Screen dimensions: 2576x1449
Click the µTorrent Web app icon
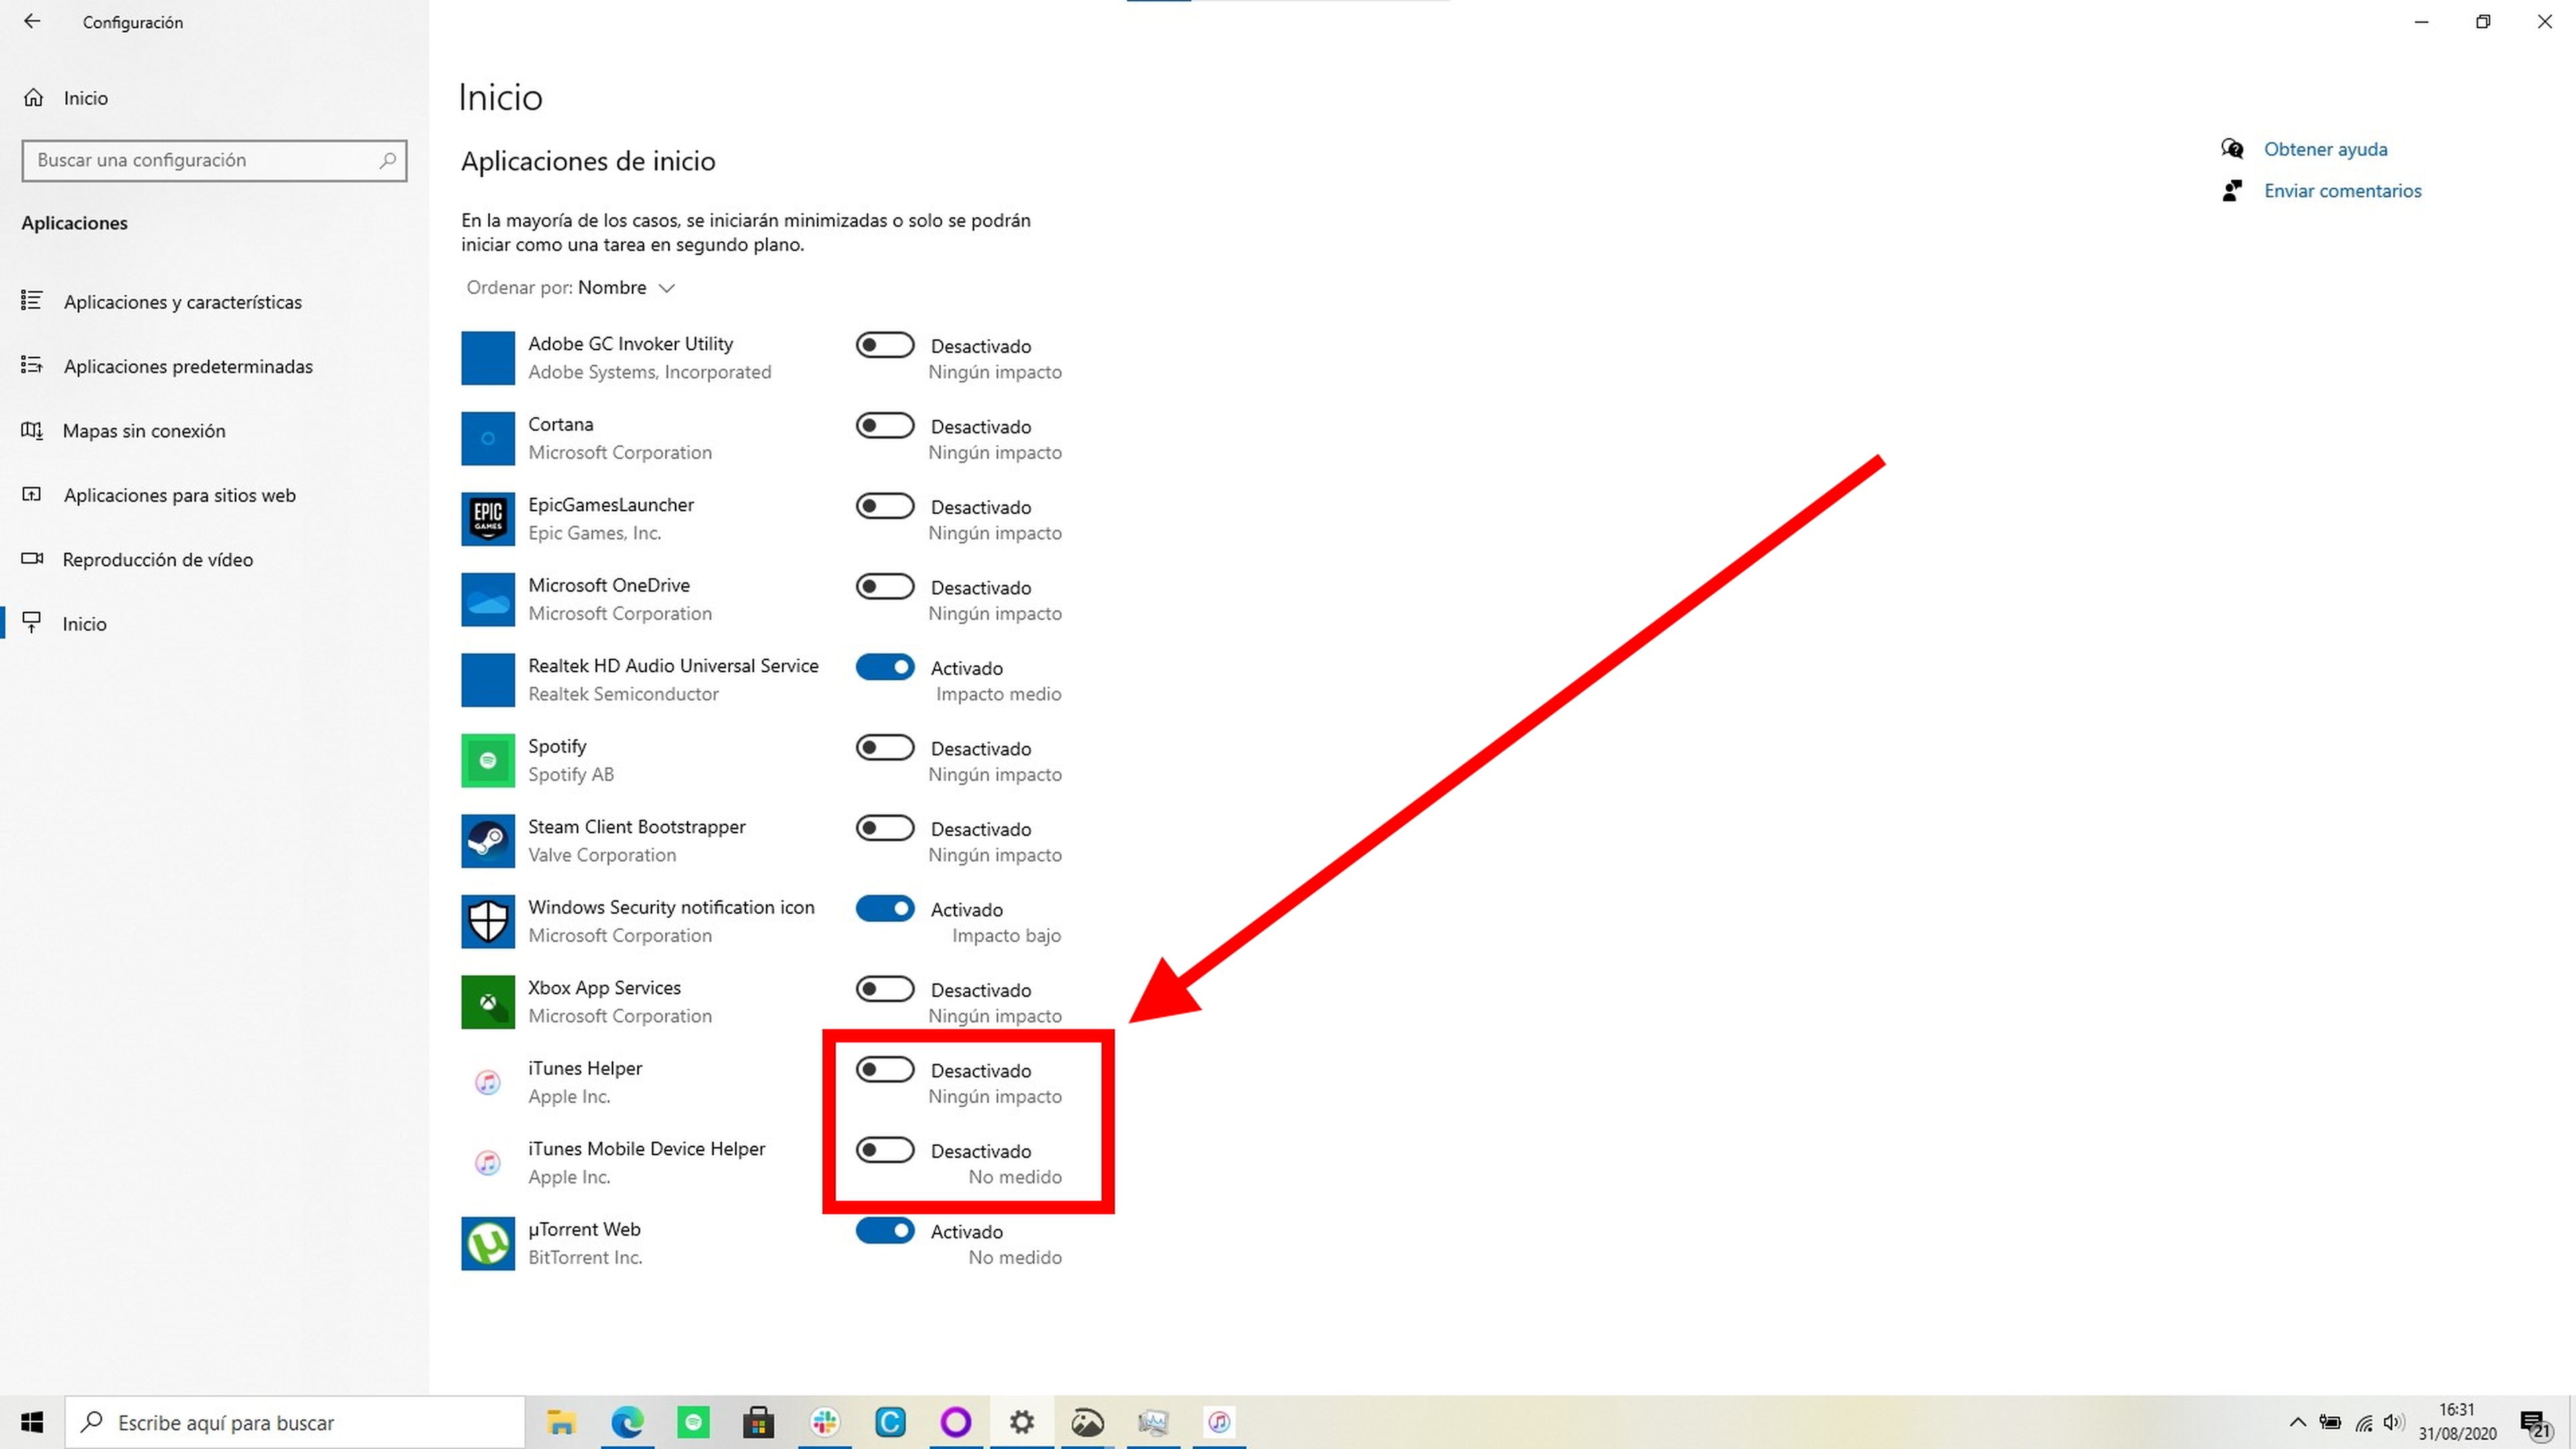pyautogui.click(x=487, y=1243)
